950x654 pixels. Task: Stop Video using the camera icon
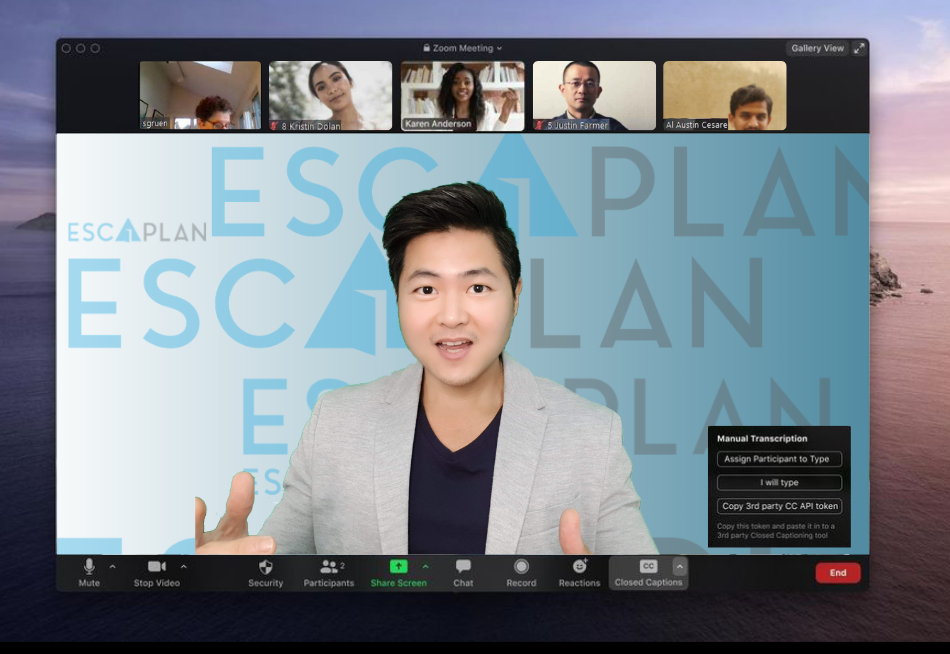[x=157, y=566]
